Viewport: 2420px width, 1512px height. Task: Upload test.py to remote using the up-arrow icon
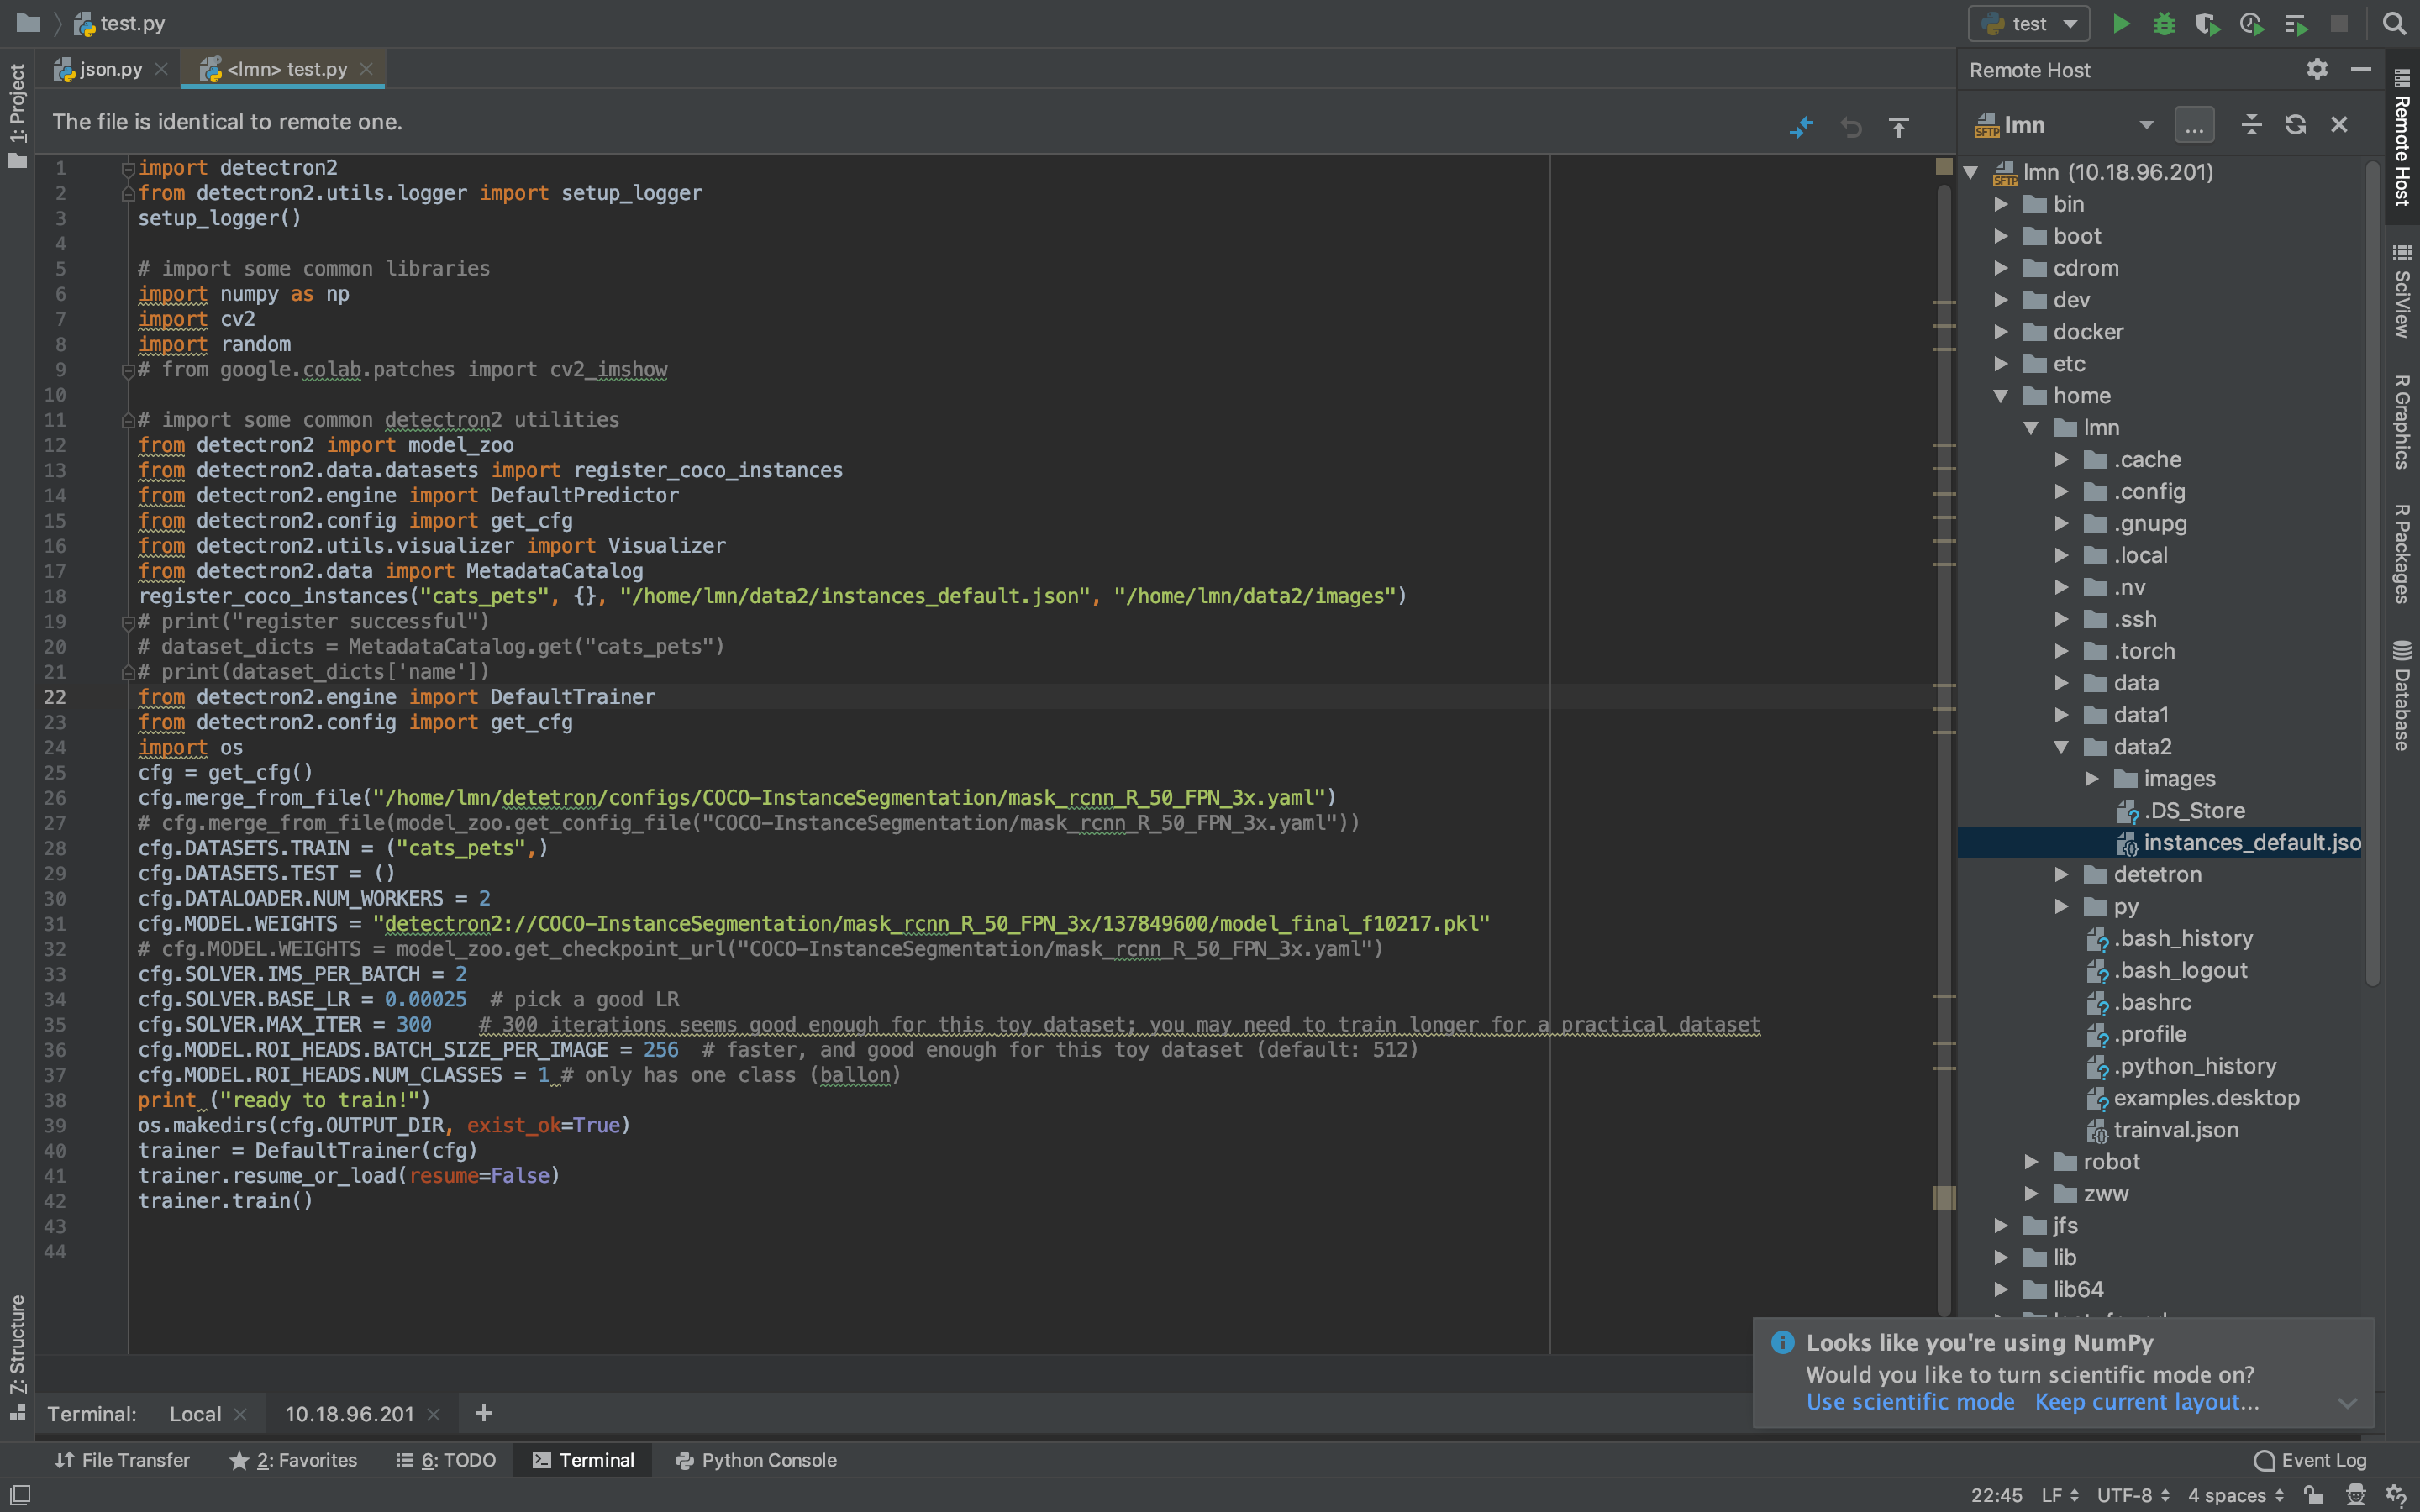pyautogui.click(x=1899, y=127)
